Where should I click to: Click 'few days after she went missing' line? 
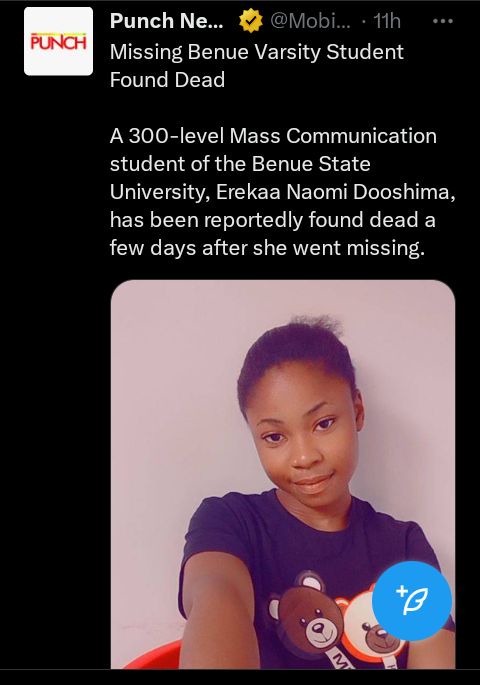click(265, 248)
